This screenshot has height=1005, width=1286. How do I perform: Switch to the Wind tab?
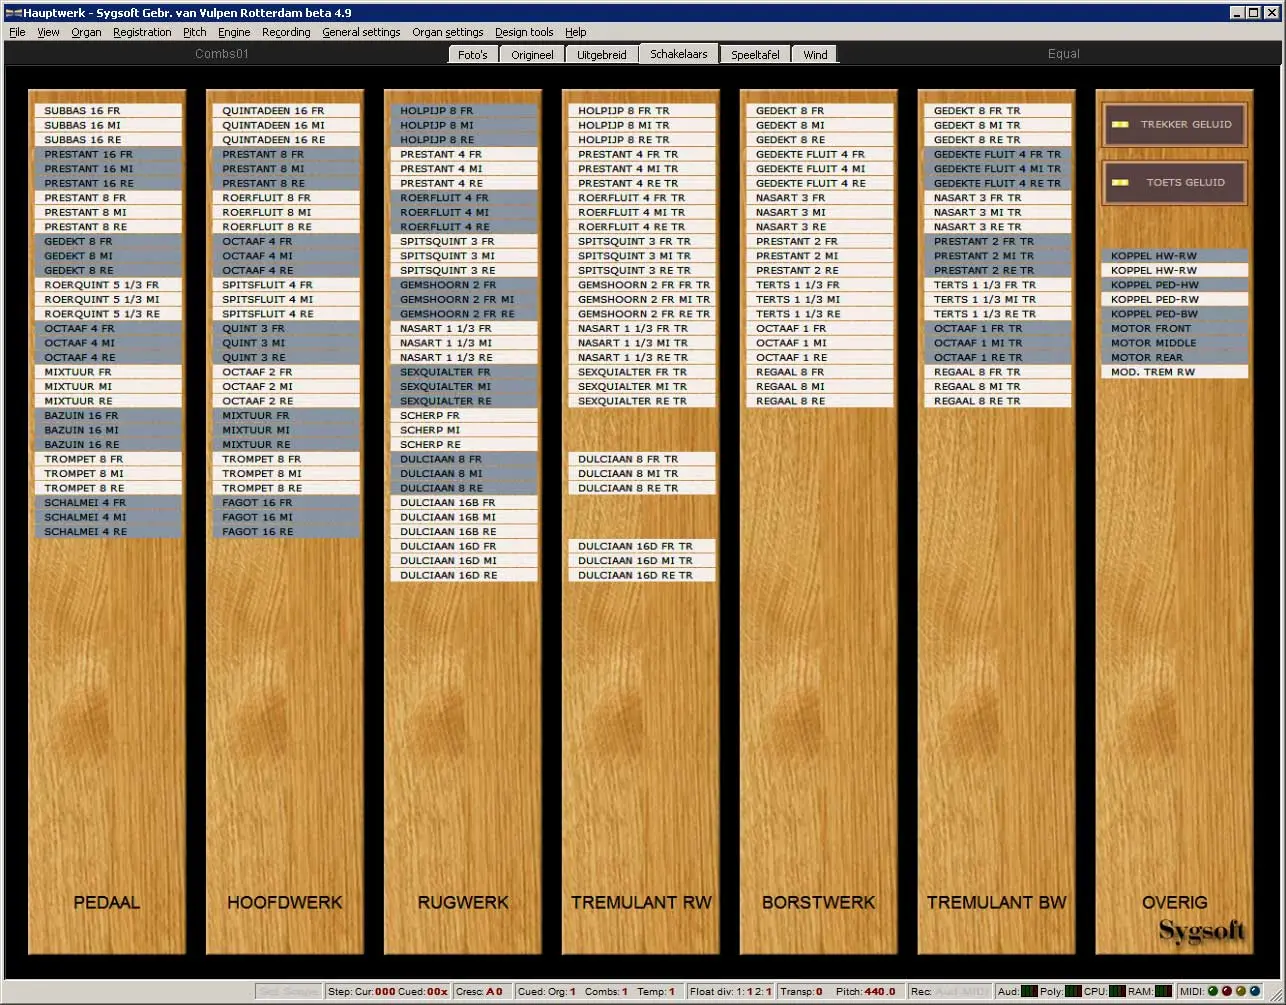point(815,54)
